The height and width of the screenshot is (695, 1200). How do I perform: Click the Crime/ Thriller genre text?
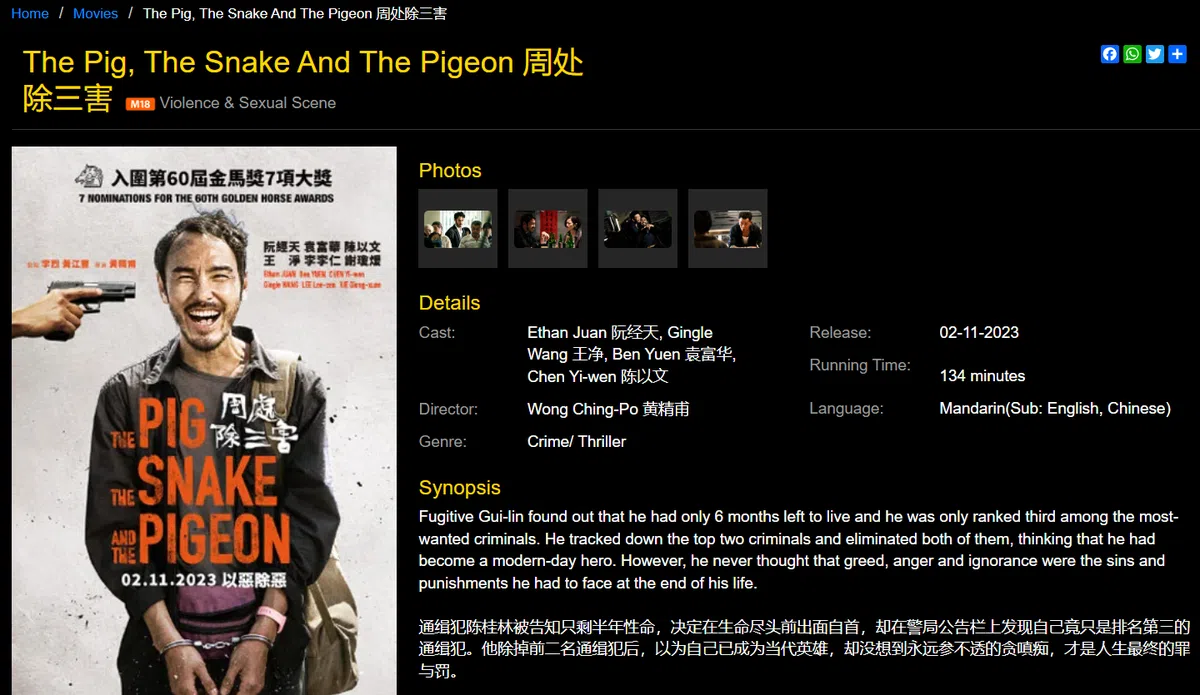click(577, 441)
